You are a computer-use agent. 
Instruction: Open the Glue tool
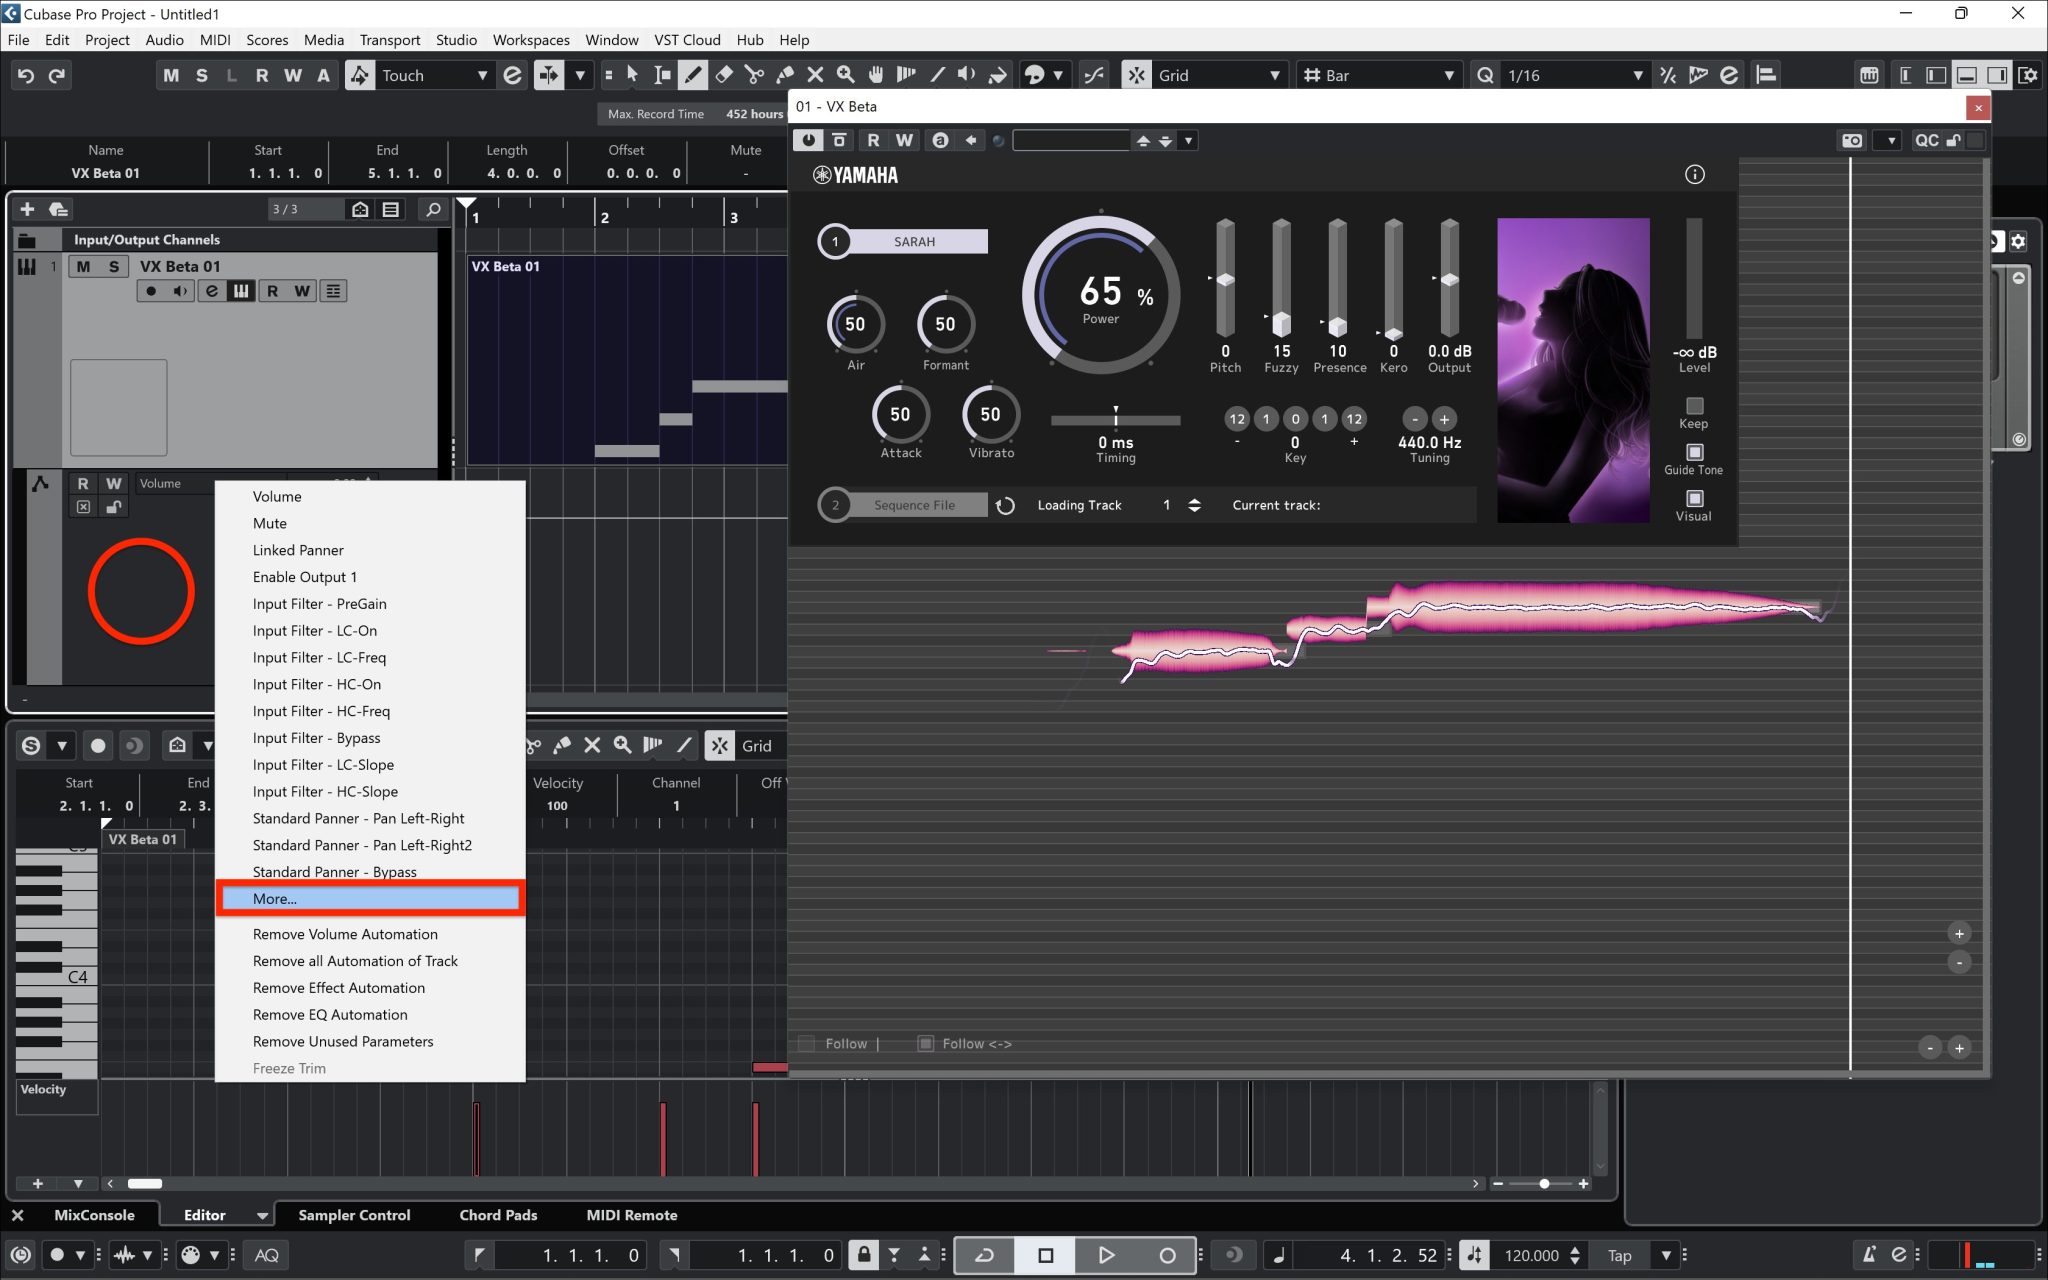(785, 74)
